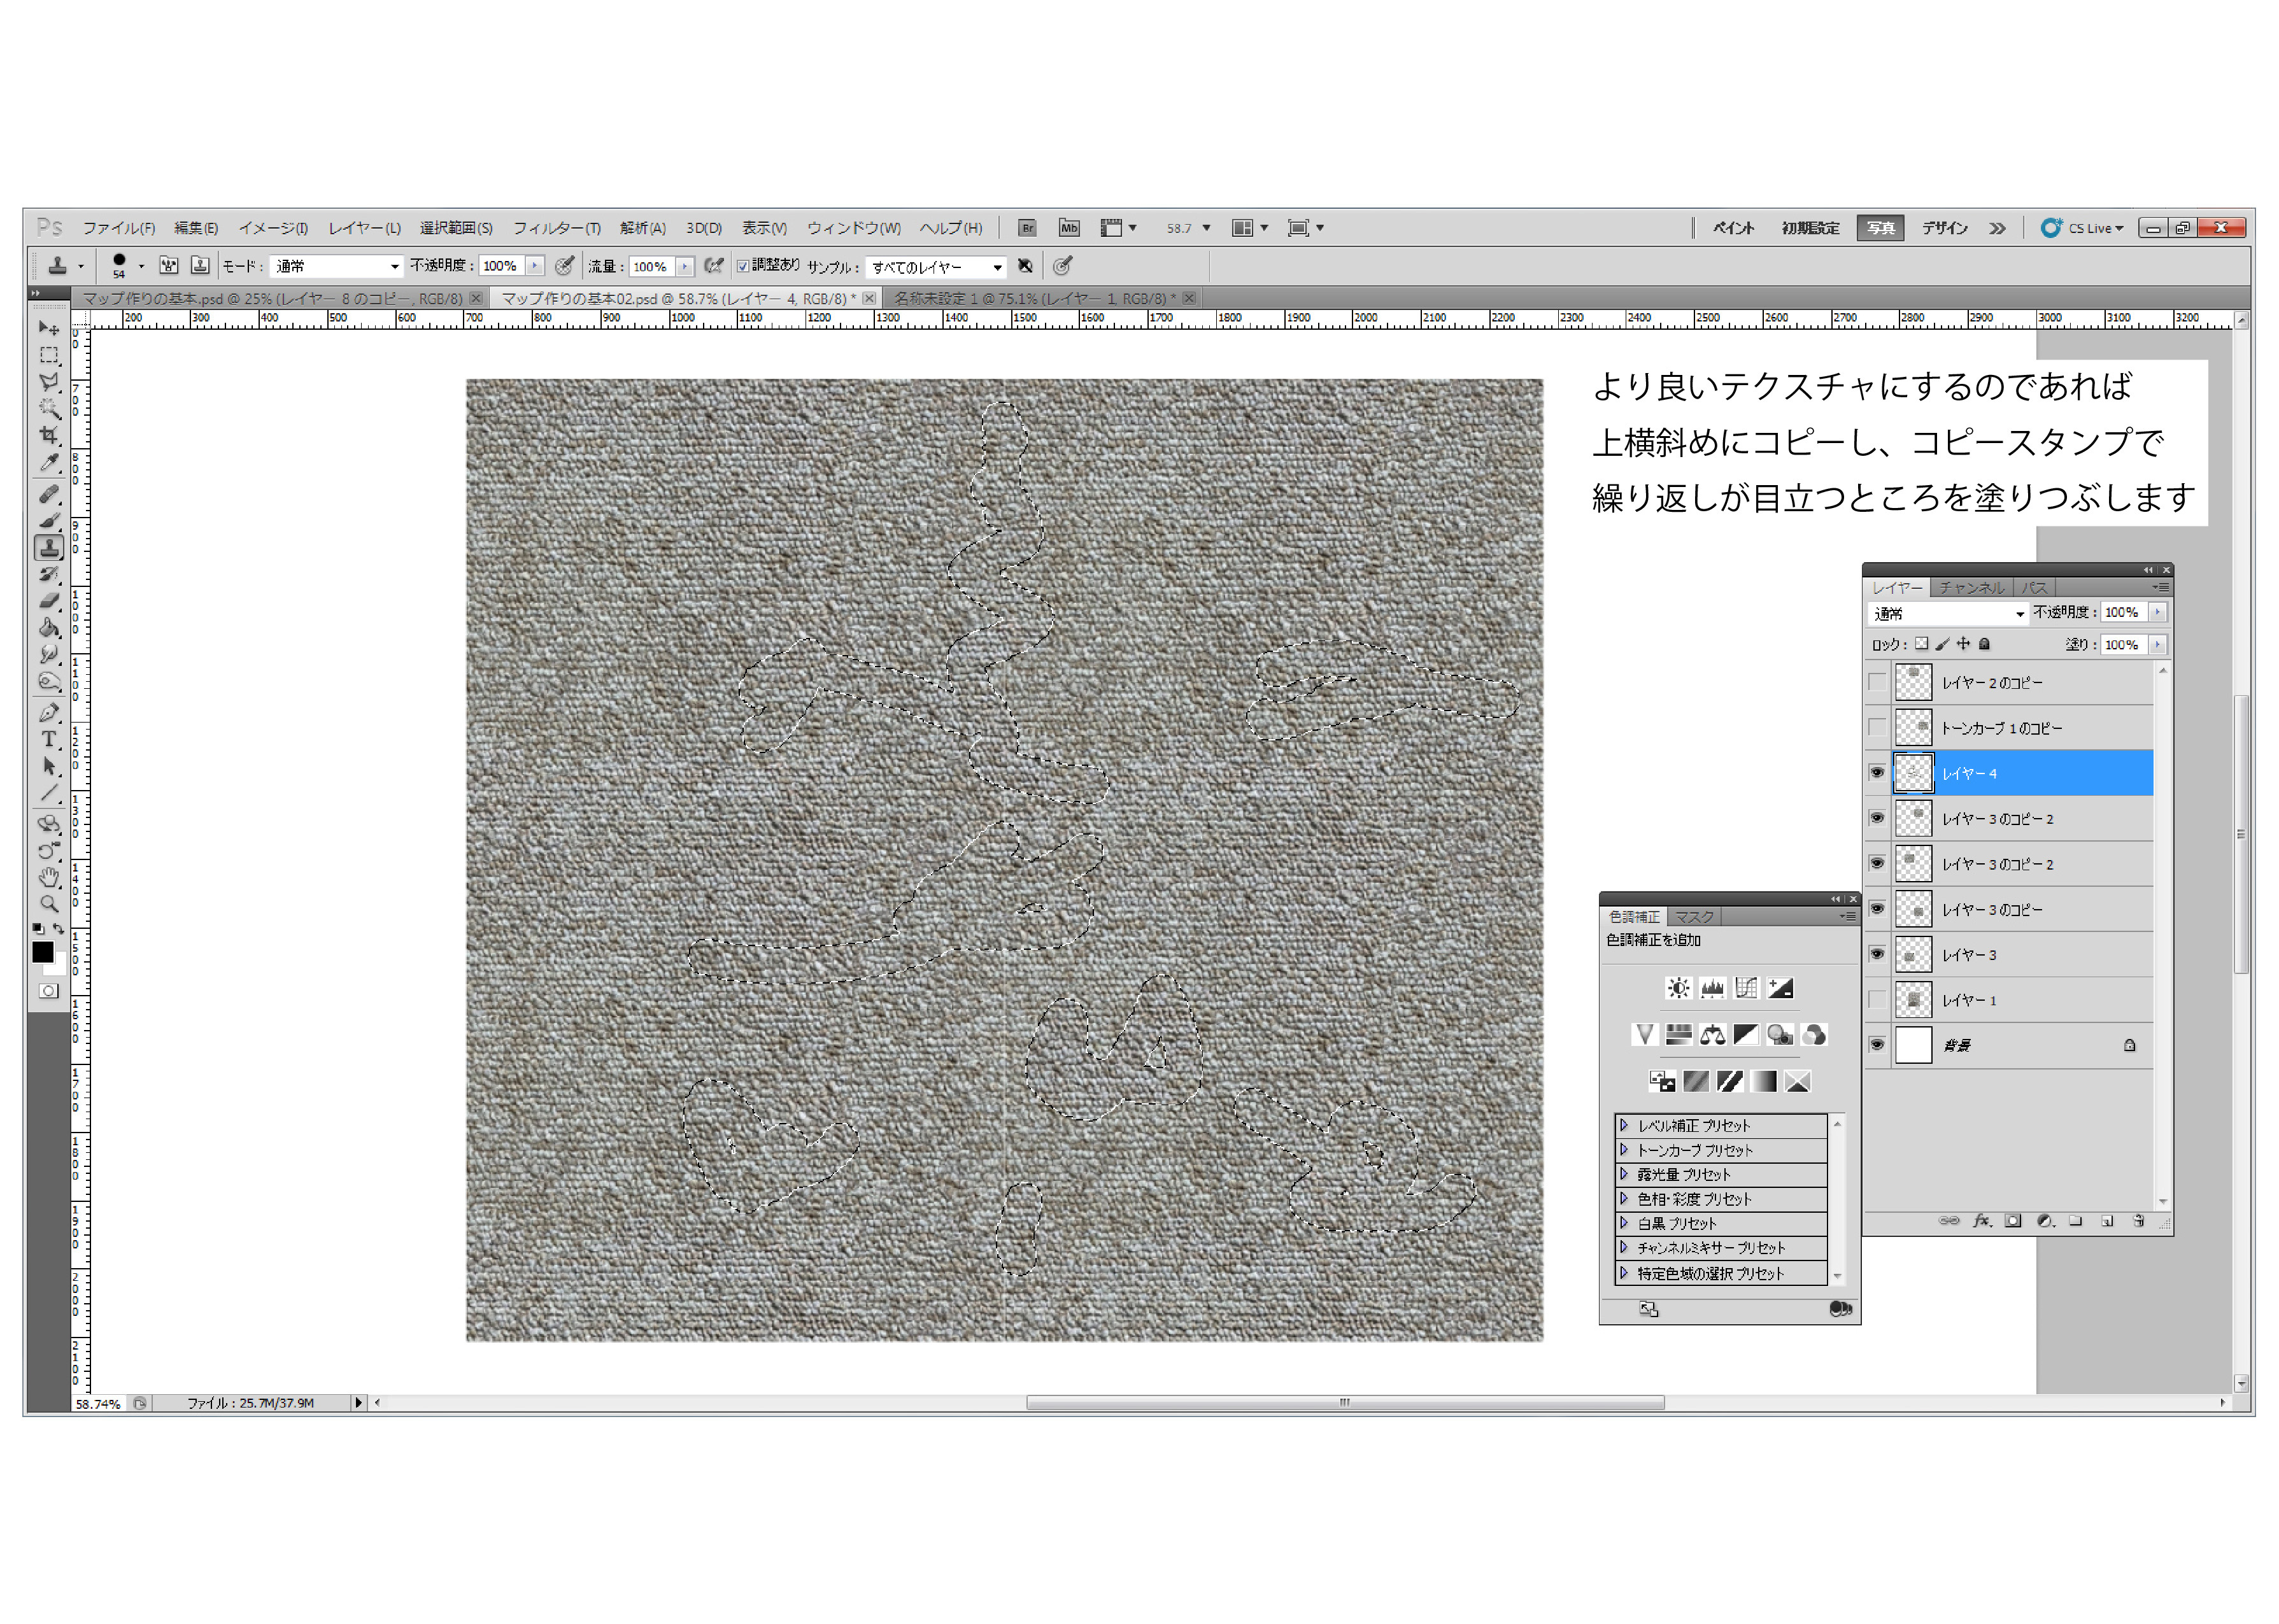Select the Eyedropper tool

click(x=48, y=462)
